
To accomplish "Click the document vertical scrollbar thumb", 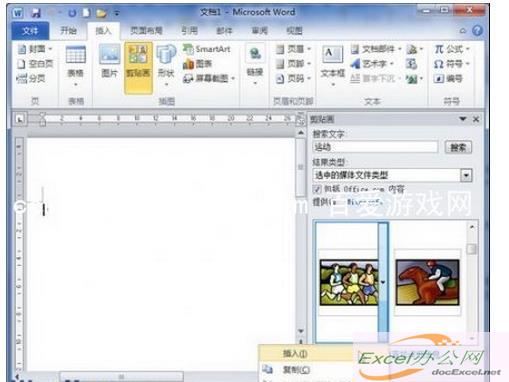I will coord(301,167).
